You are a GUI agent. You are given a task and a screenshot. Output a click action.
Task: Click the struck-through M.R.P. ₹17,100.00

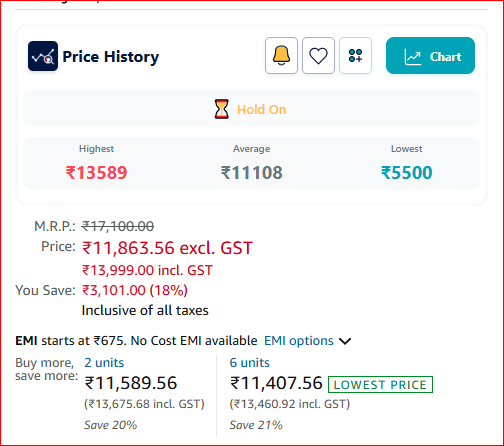118,226
